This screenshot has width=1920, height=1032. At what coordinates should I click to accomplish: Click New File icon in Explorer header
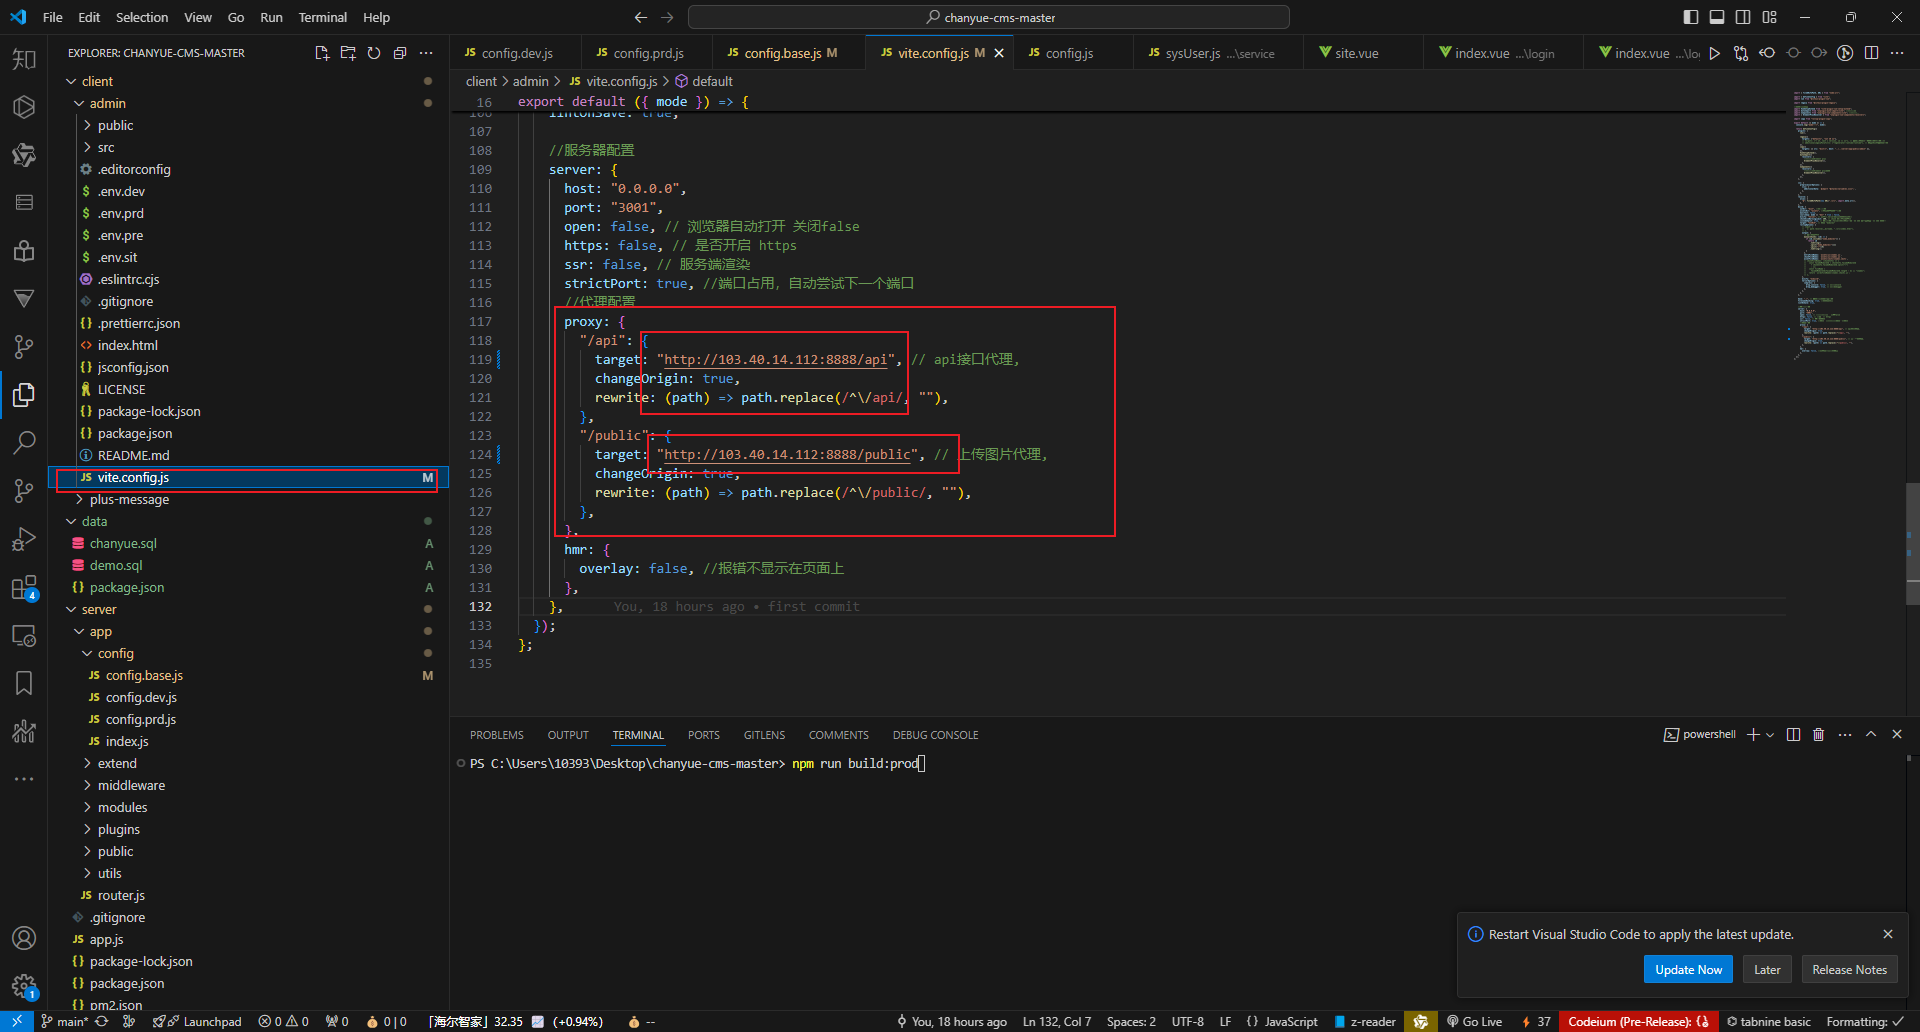tap(322, 53)
